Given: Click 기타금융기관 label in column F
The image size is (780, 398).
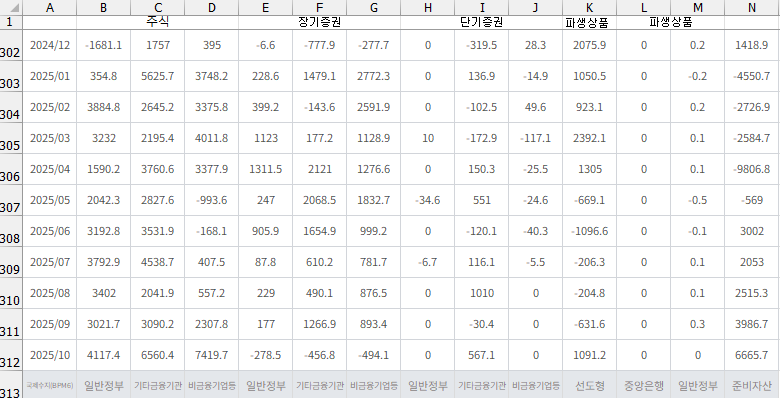Looking at the screenshot, I should [x=319, y=386].
